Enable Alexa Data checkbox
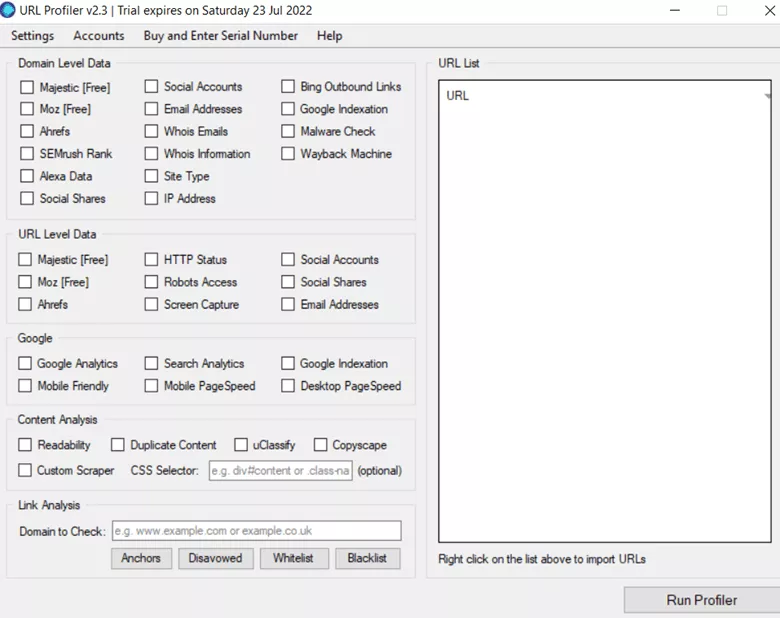Viewport: 780px width, 618px height. click(x=27, y=176)
